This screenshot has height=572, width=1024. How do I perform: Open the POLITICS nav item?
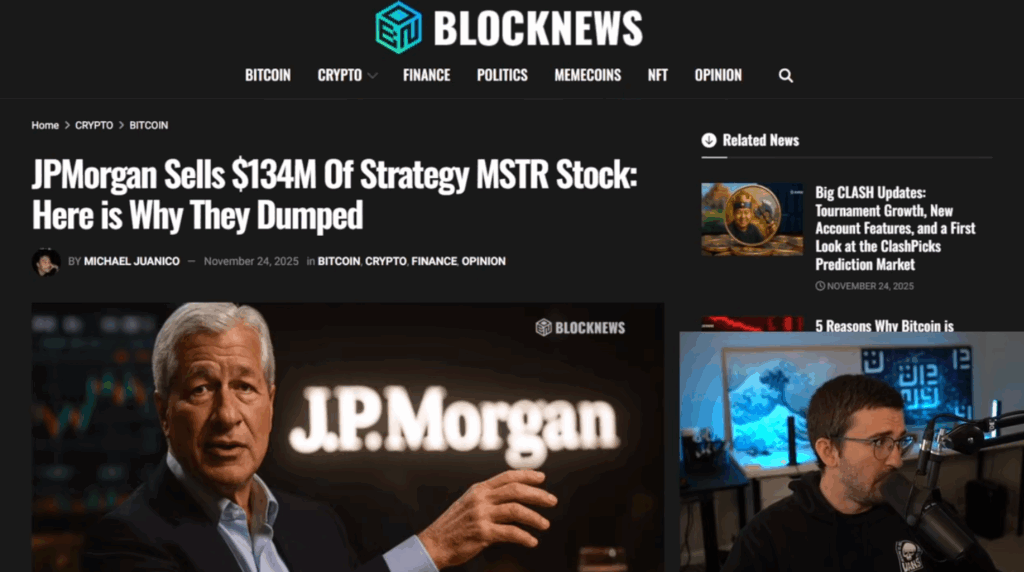502,75
